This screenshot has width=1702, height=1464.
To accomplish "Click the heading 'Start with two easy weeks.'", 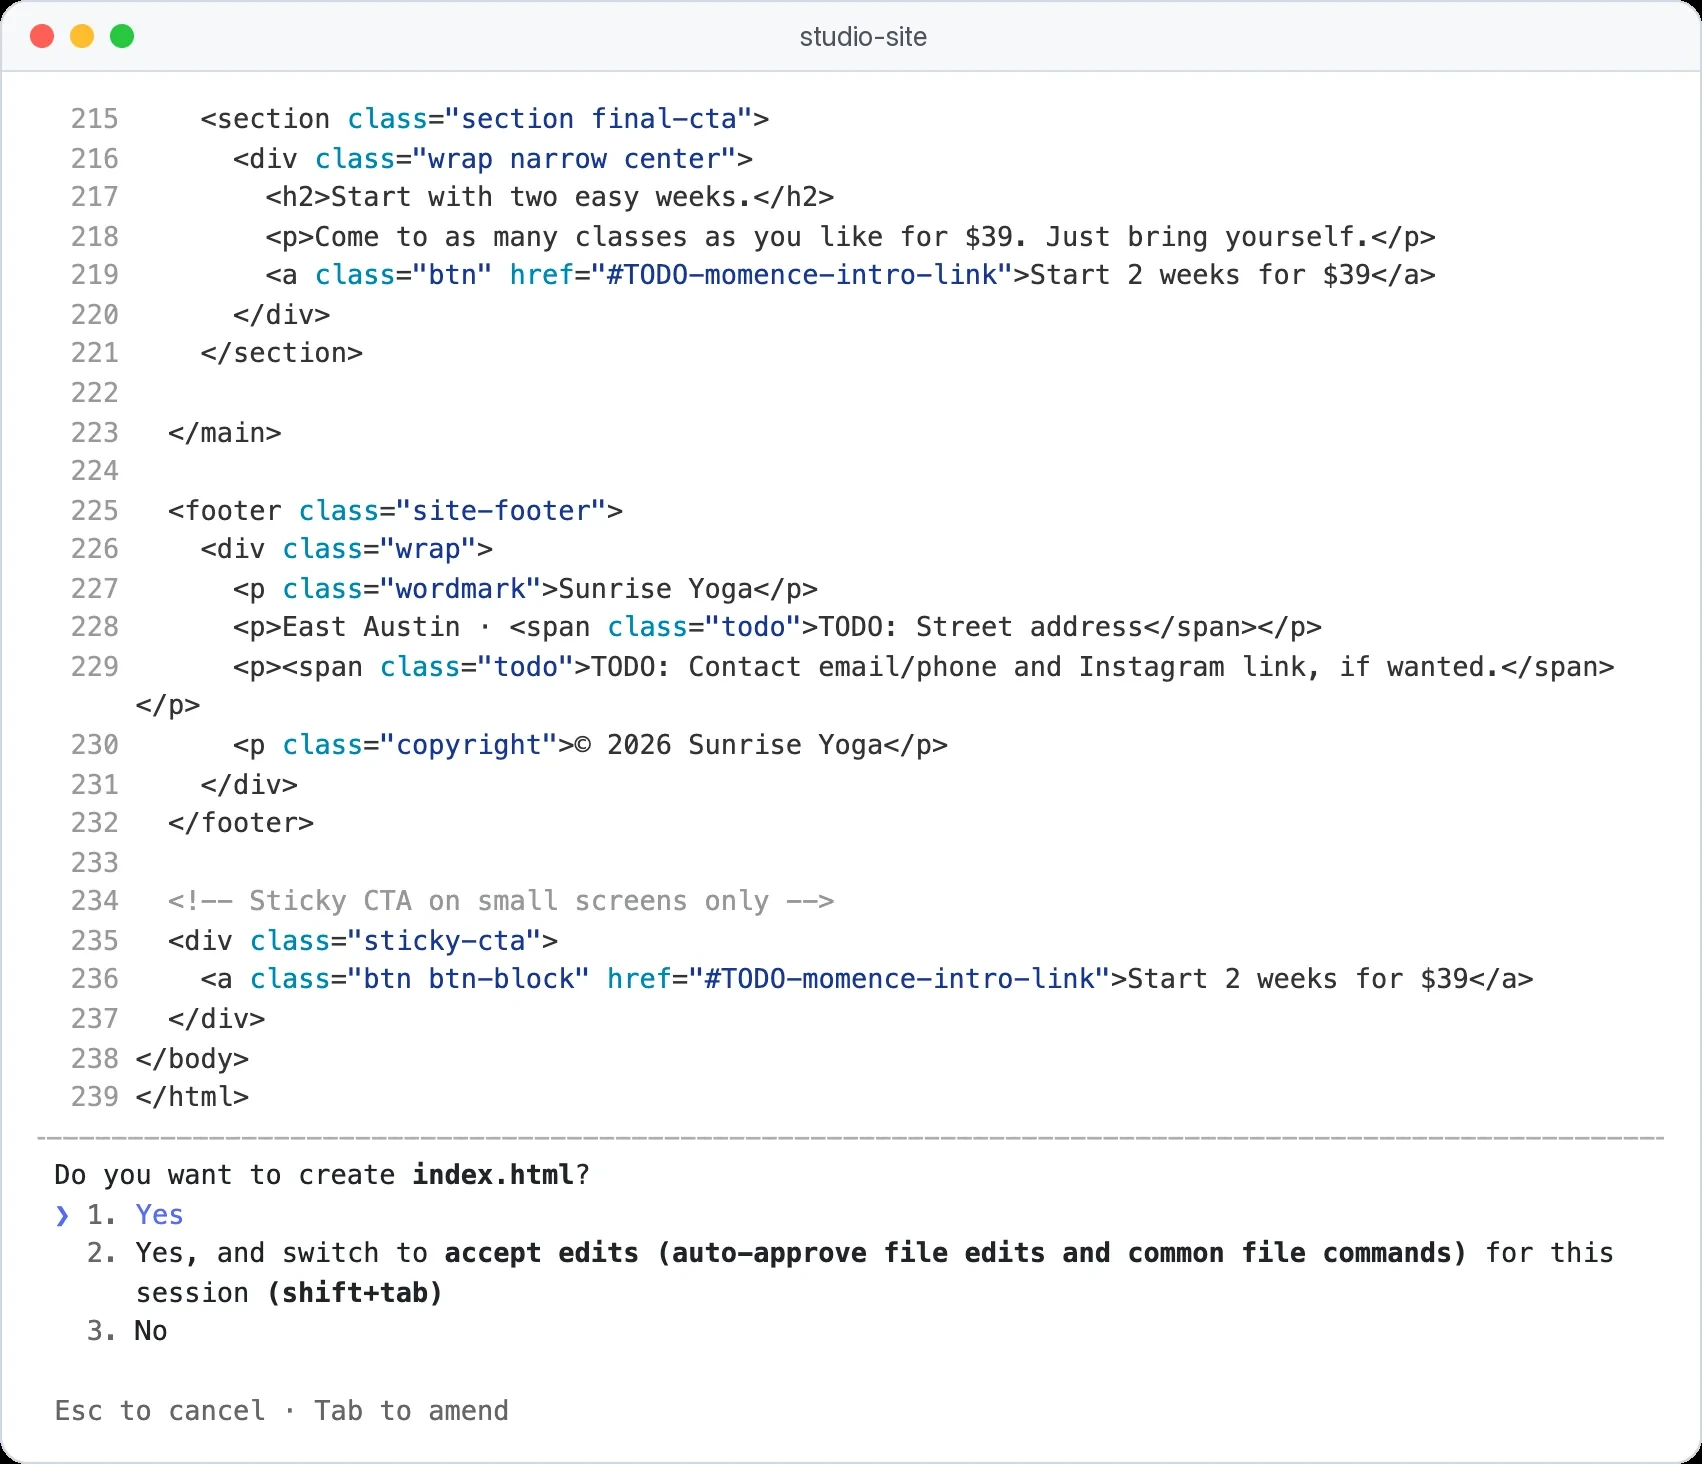I will click(541, 197).
